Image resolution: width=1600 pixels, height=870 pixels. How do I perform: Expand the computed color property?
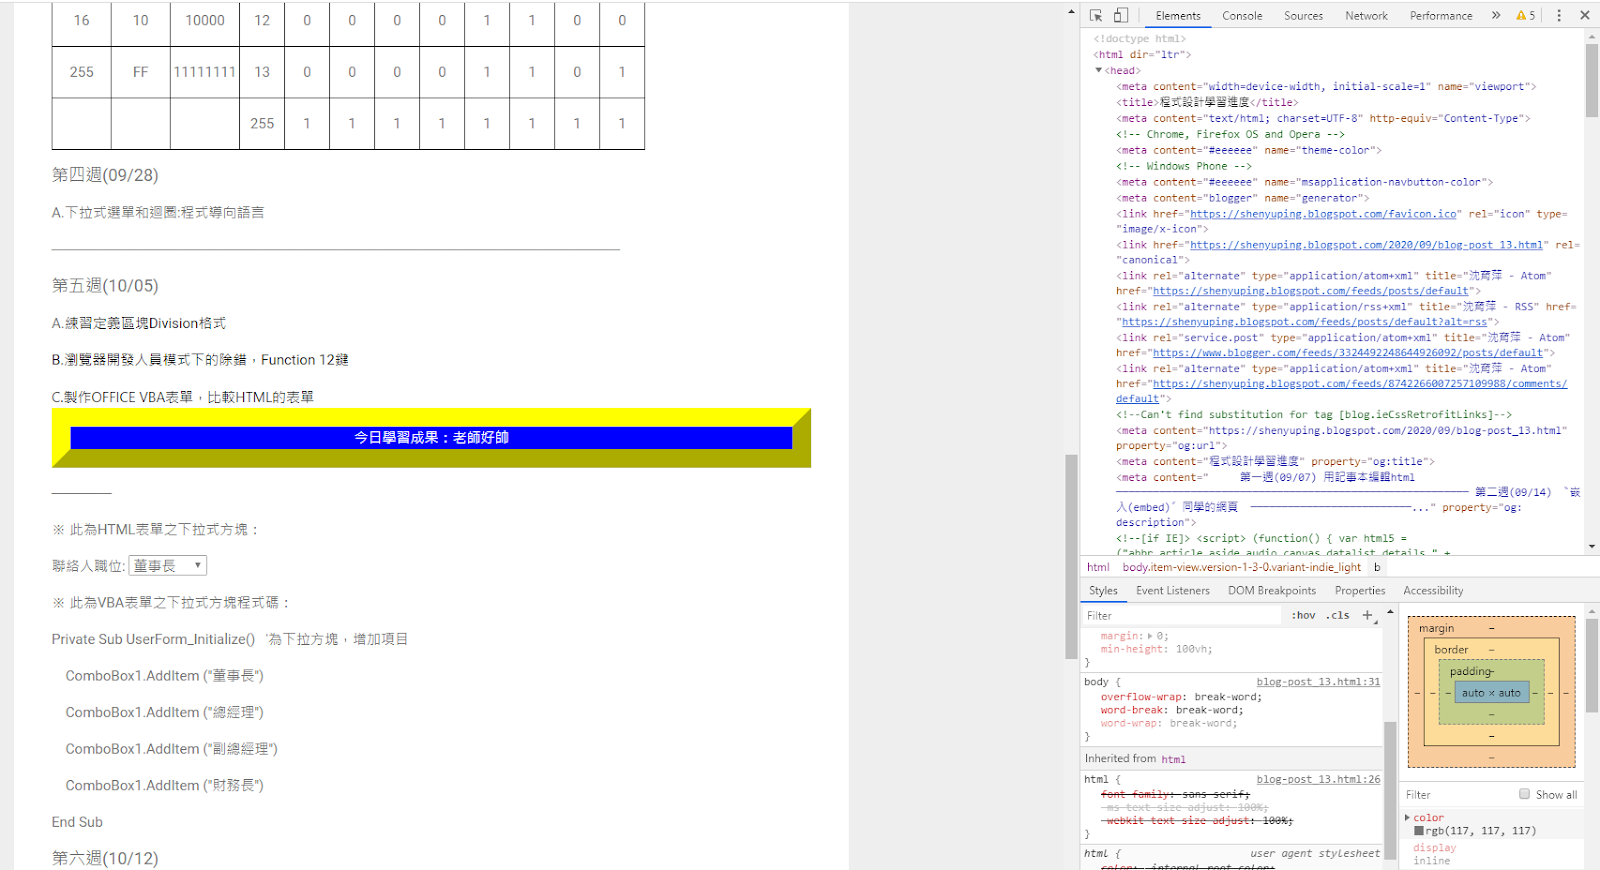pyautogui.click(x=1407, y=818)
